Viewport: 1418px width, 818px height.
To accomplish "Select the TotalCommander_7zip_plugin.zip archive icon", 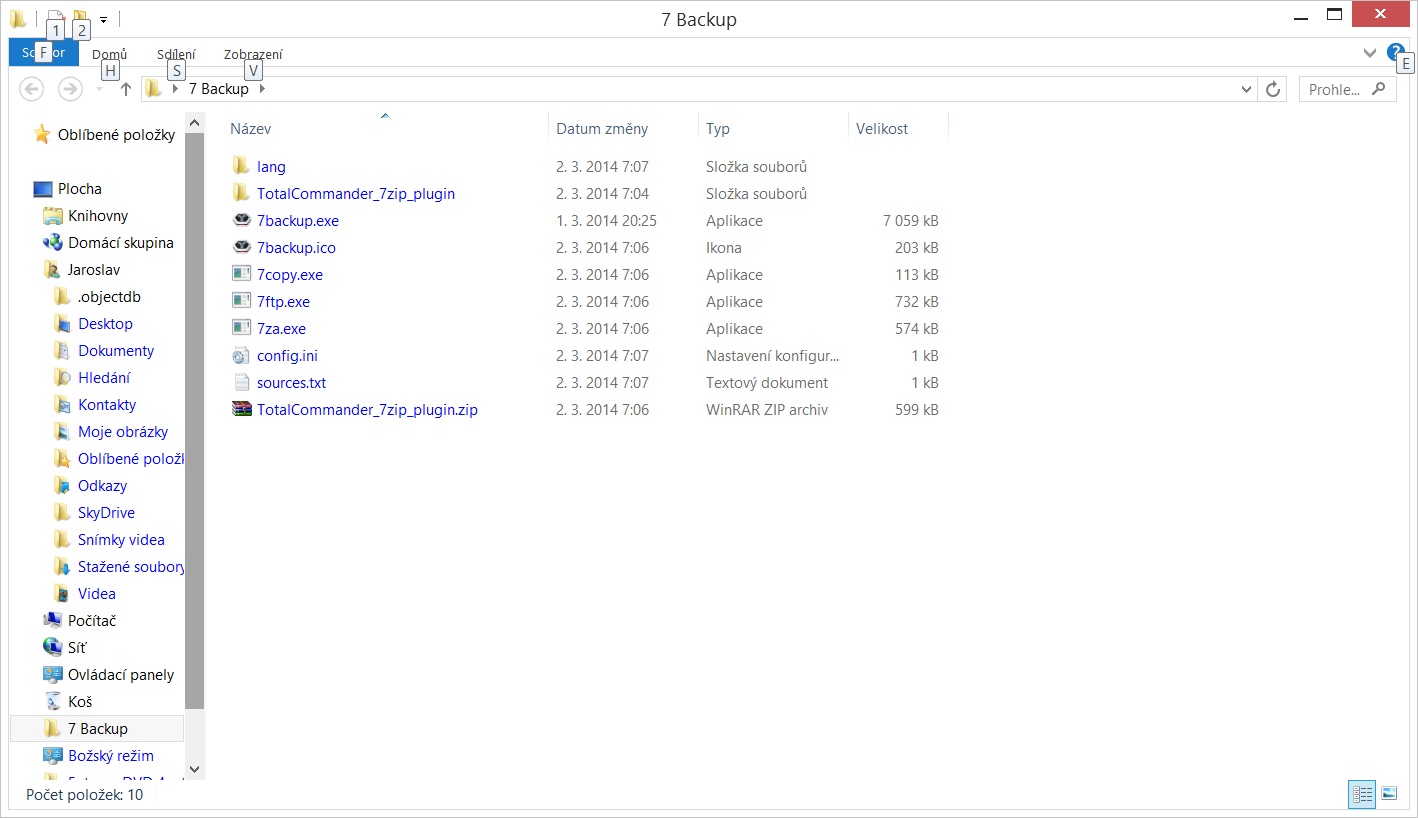I will [241, 410].
